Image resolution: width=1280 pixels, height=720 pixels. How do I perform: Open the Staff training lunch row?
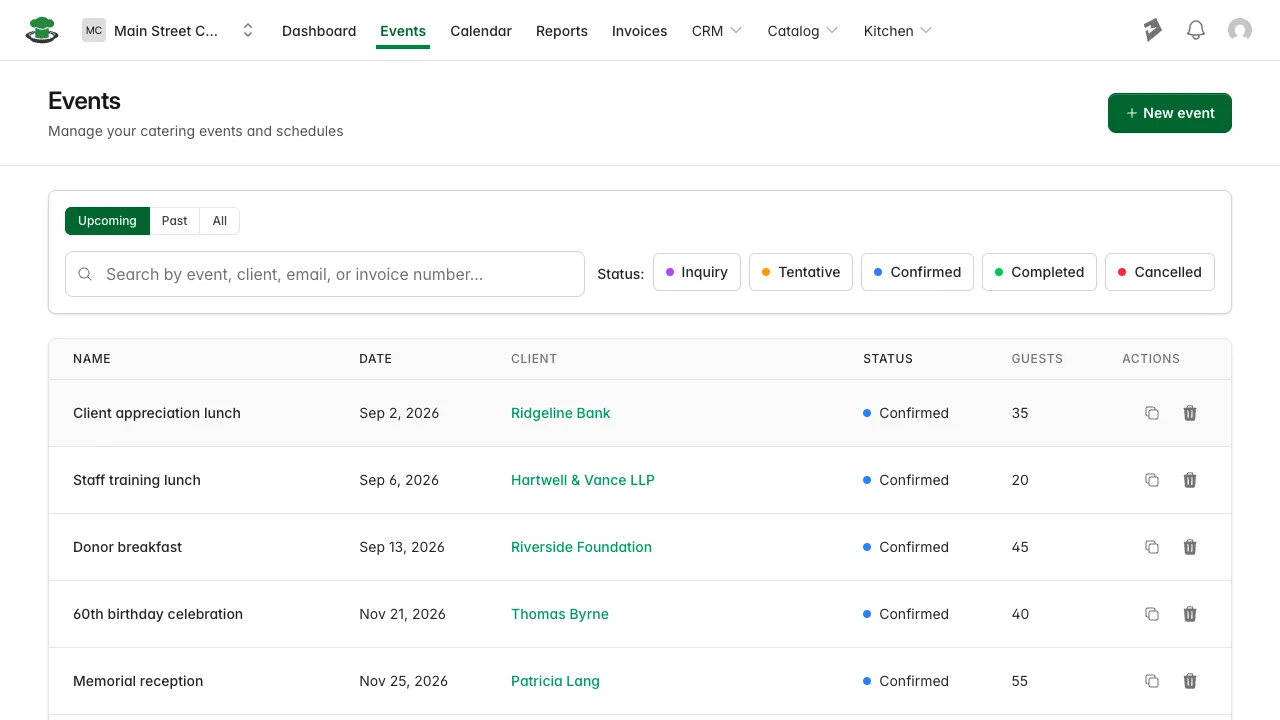[x=640, y=480]
